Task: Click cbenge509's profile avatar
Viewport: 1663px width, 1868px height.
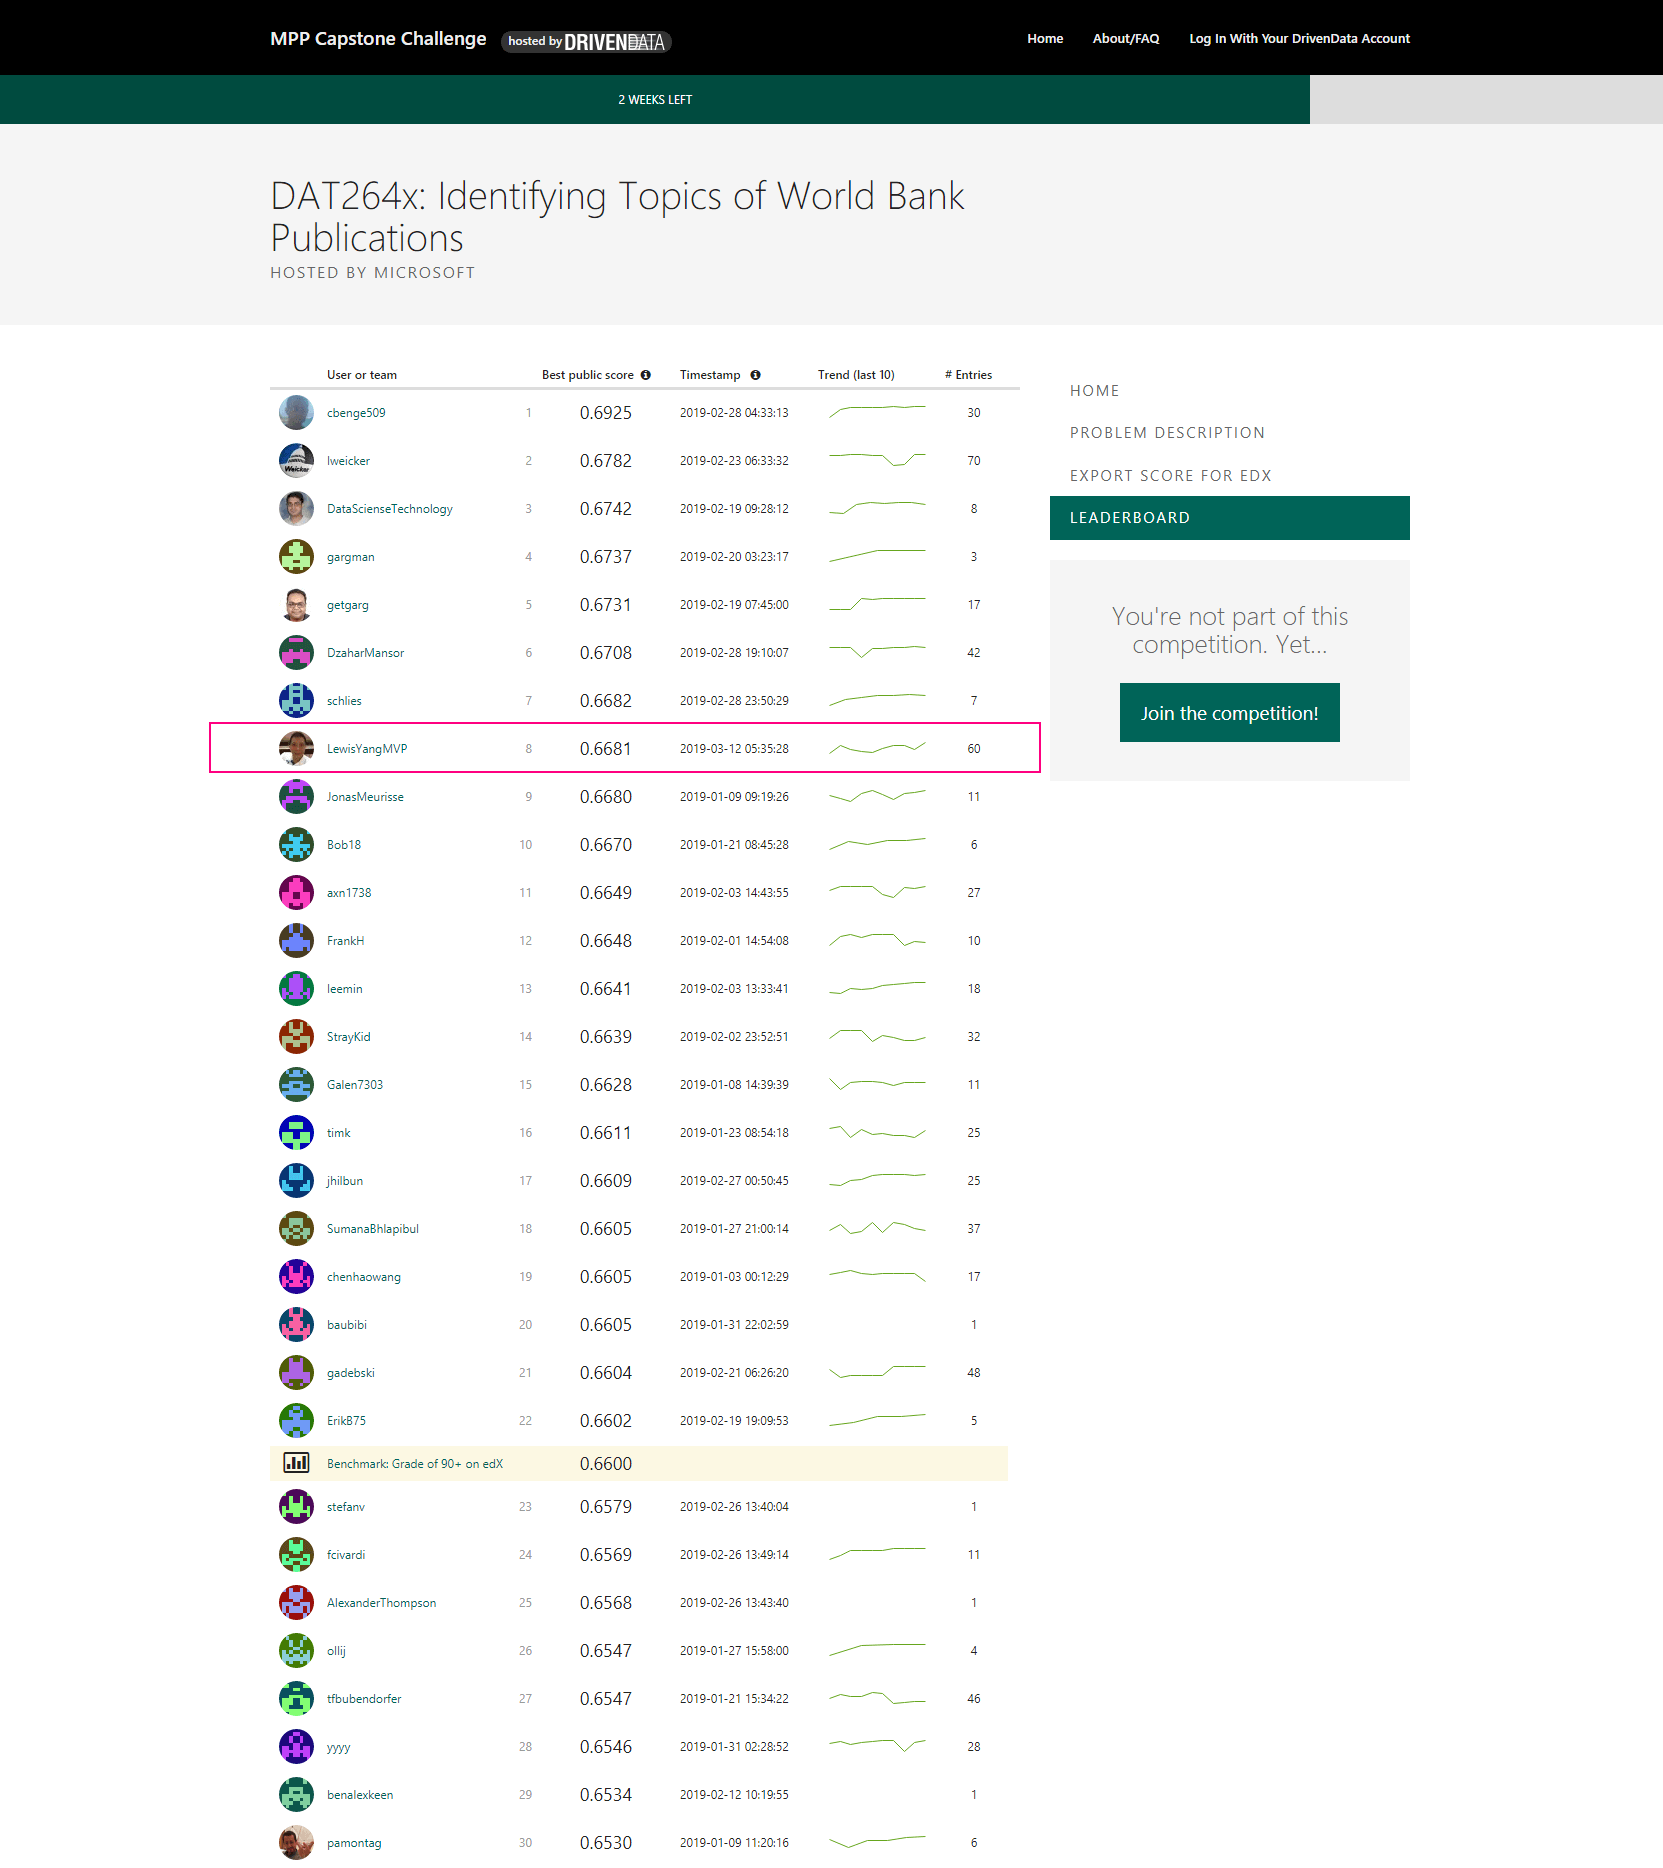Action: click(296, 412)
